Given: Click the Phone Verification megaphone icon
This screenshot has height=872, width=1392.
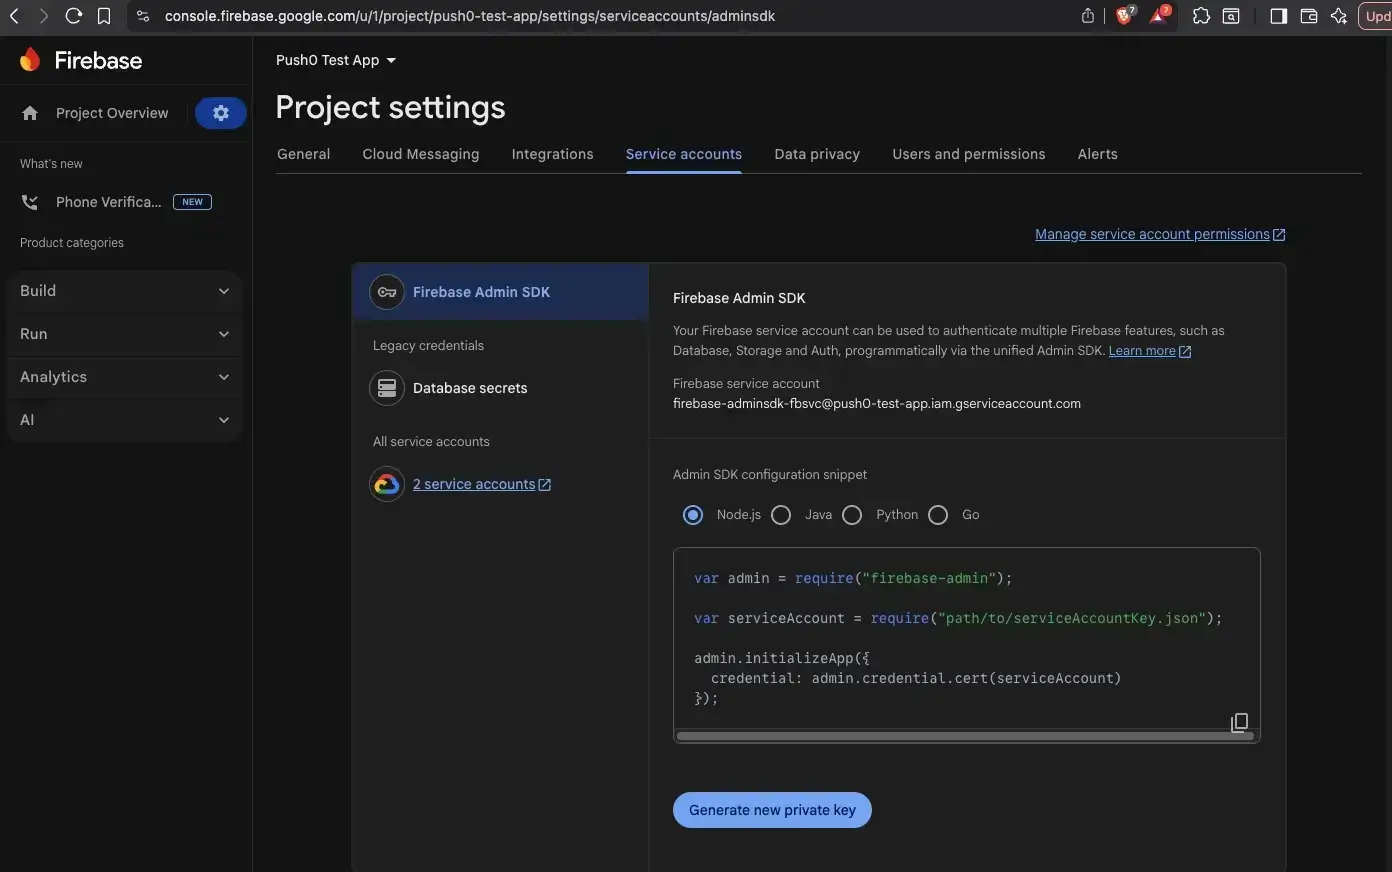Looking at the screenshot, I should 29,201.
